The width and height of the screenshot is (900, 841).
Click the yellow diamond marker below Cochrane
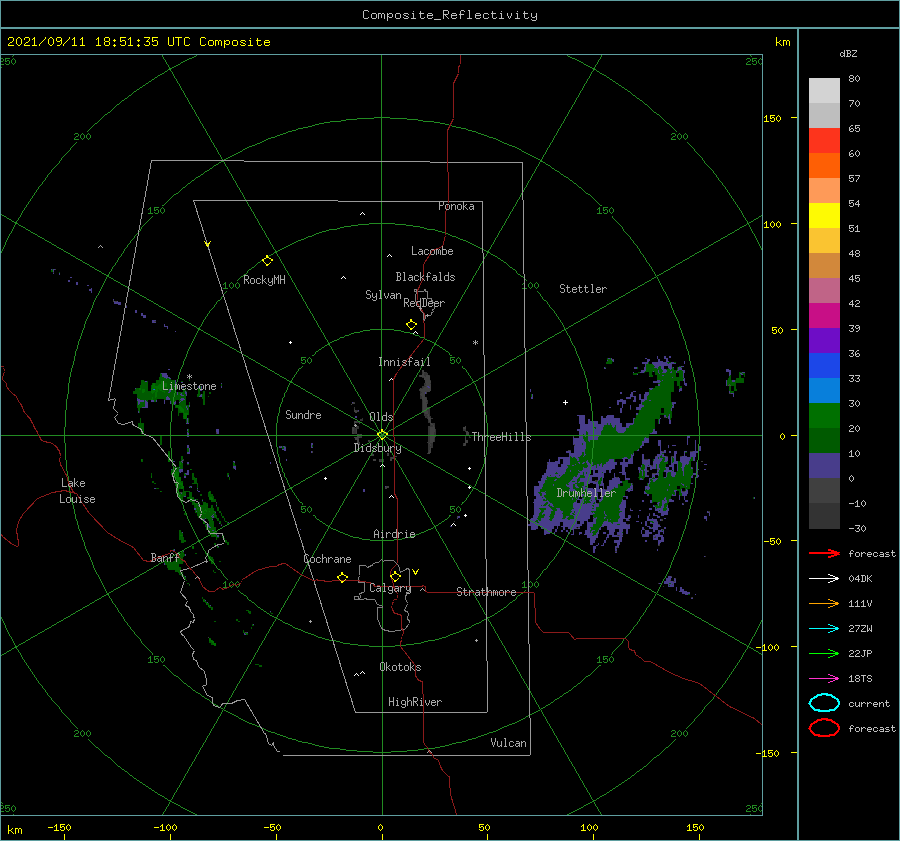[x=342, y=578]
